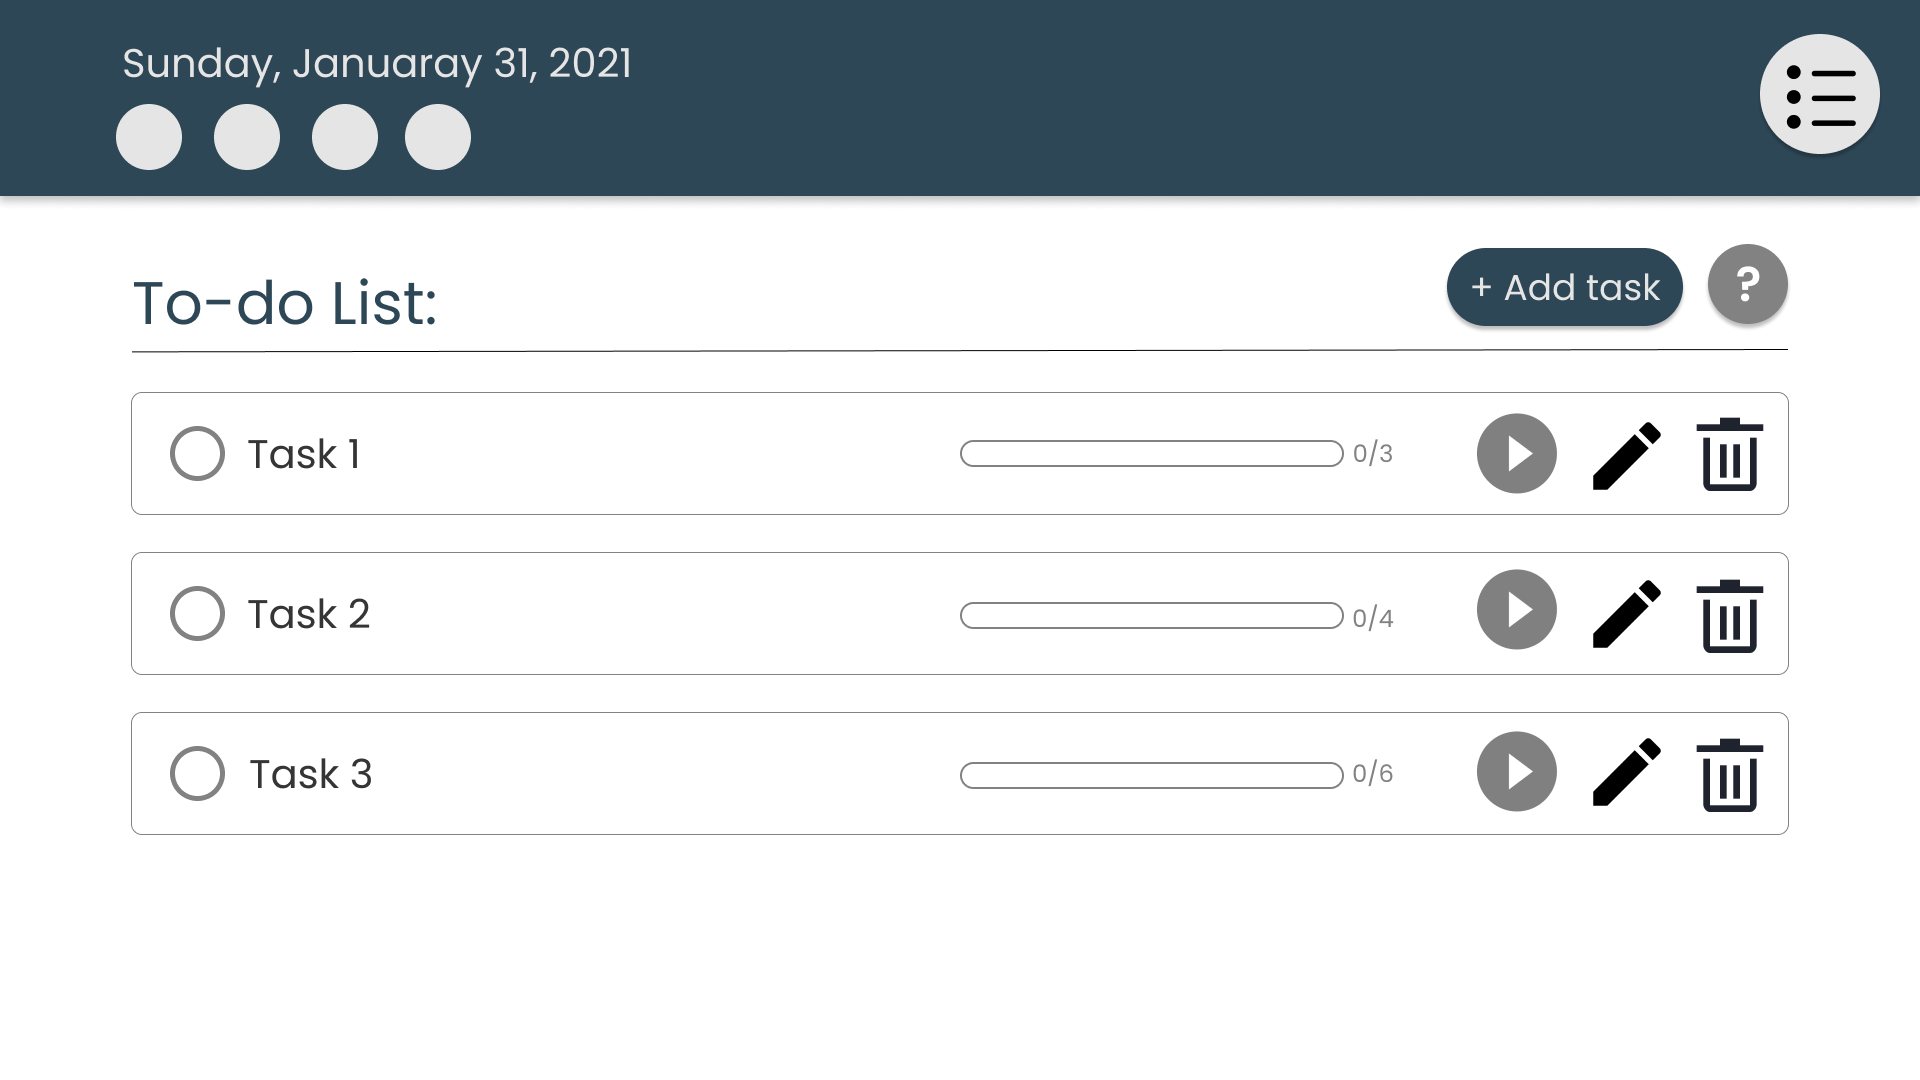Viewport: 1920px width, 1080px height.
Task: Edit Task 2 with the pencil icon
Action: [x=1626, y=614]
